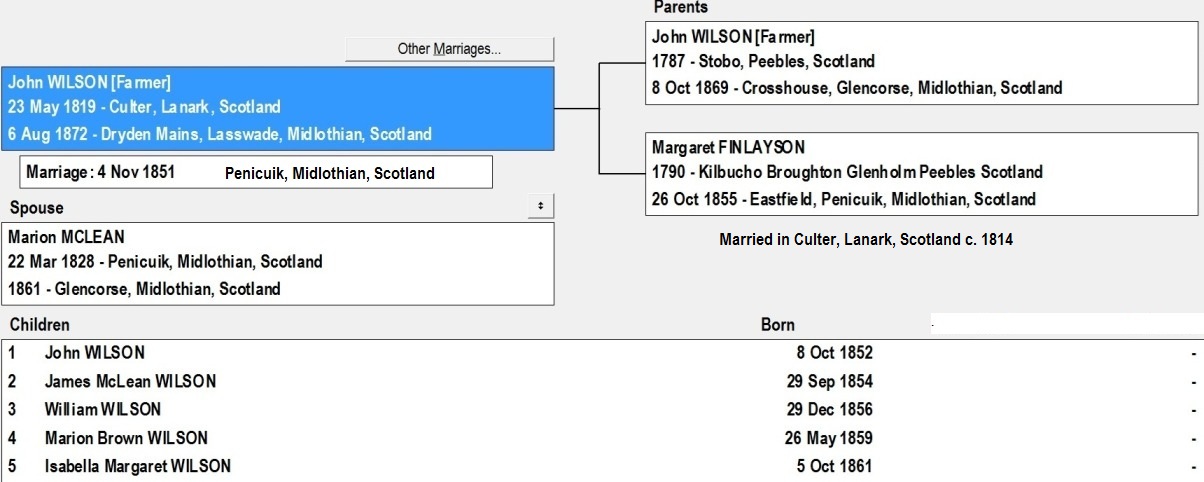Open father John WILSON born 1787
The width and height of the screenshot is (1204, 482).
click(920, 62)
